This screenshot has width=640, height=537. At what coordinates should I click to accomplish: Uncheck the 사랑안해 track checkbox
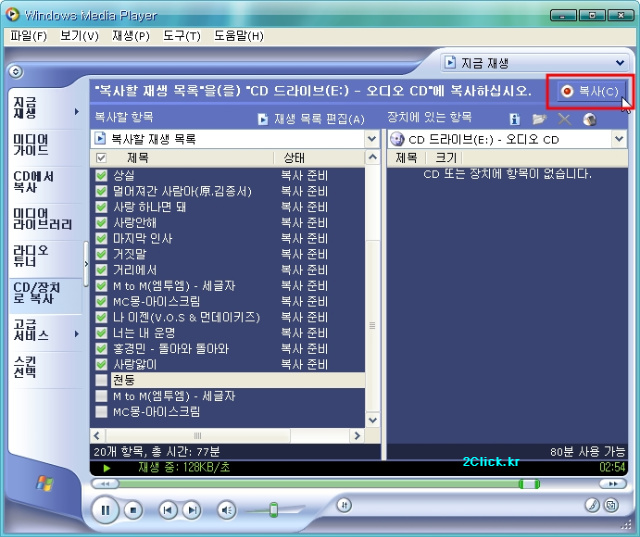click(101, 223)
